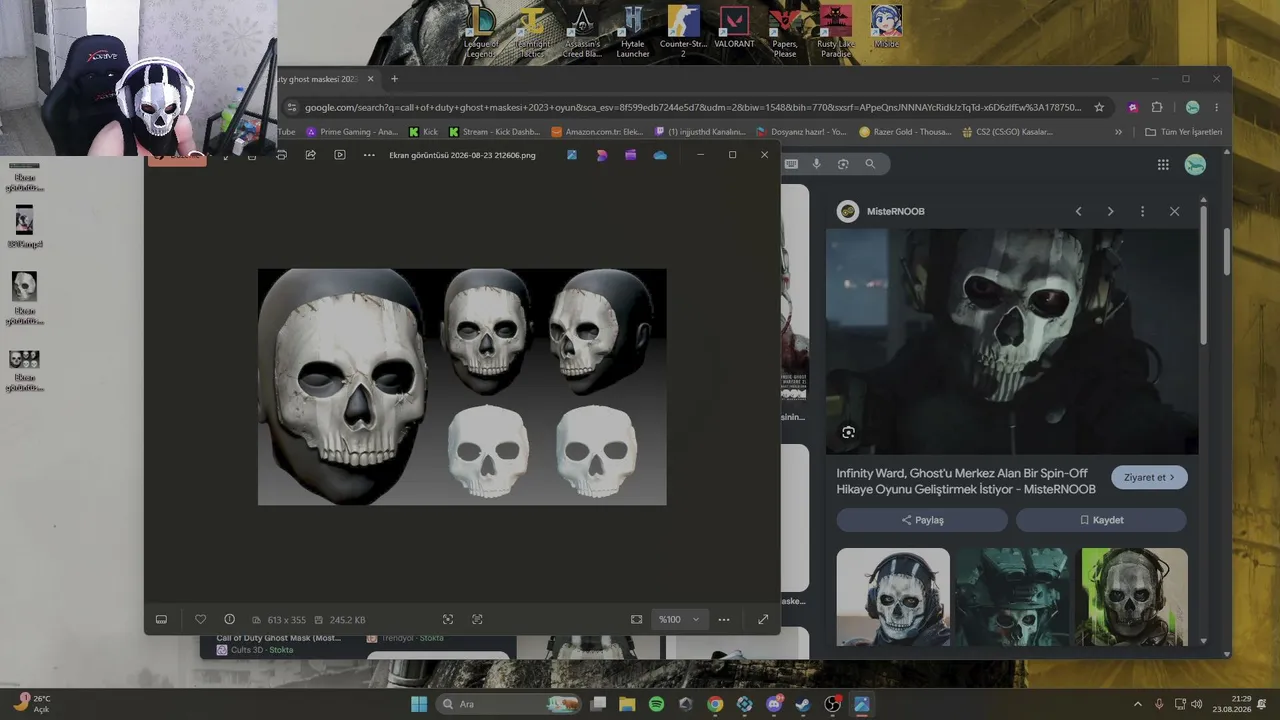This screenshot has width=1280, height=720.
Task: Click the Google search magnifier button
Action: pos(870,164)
